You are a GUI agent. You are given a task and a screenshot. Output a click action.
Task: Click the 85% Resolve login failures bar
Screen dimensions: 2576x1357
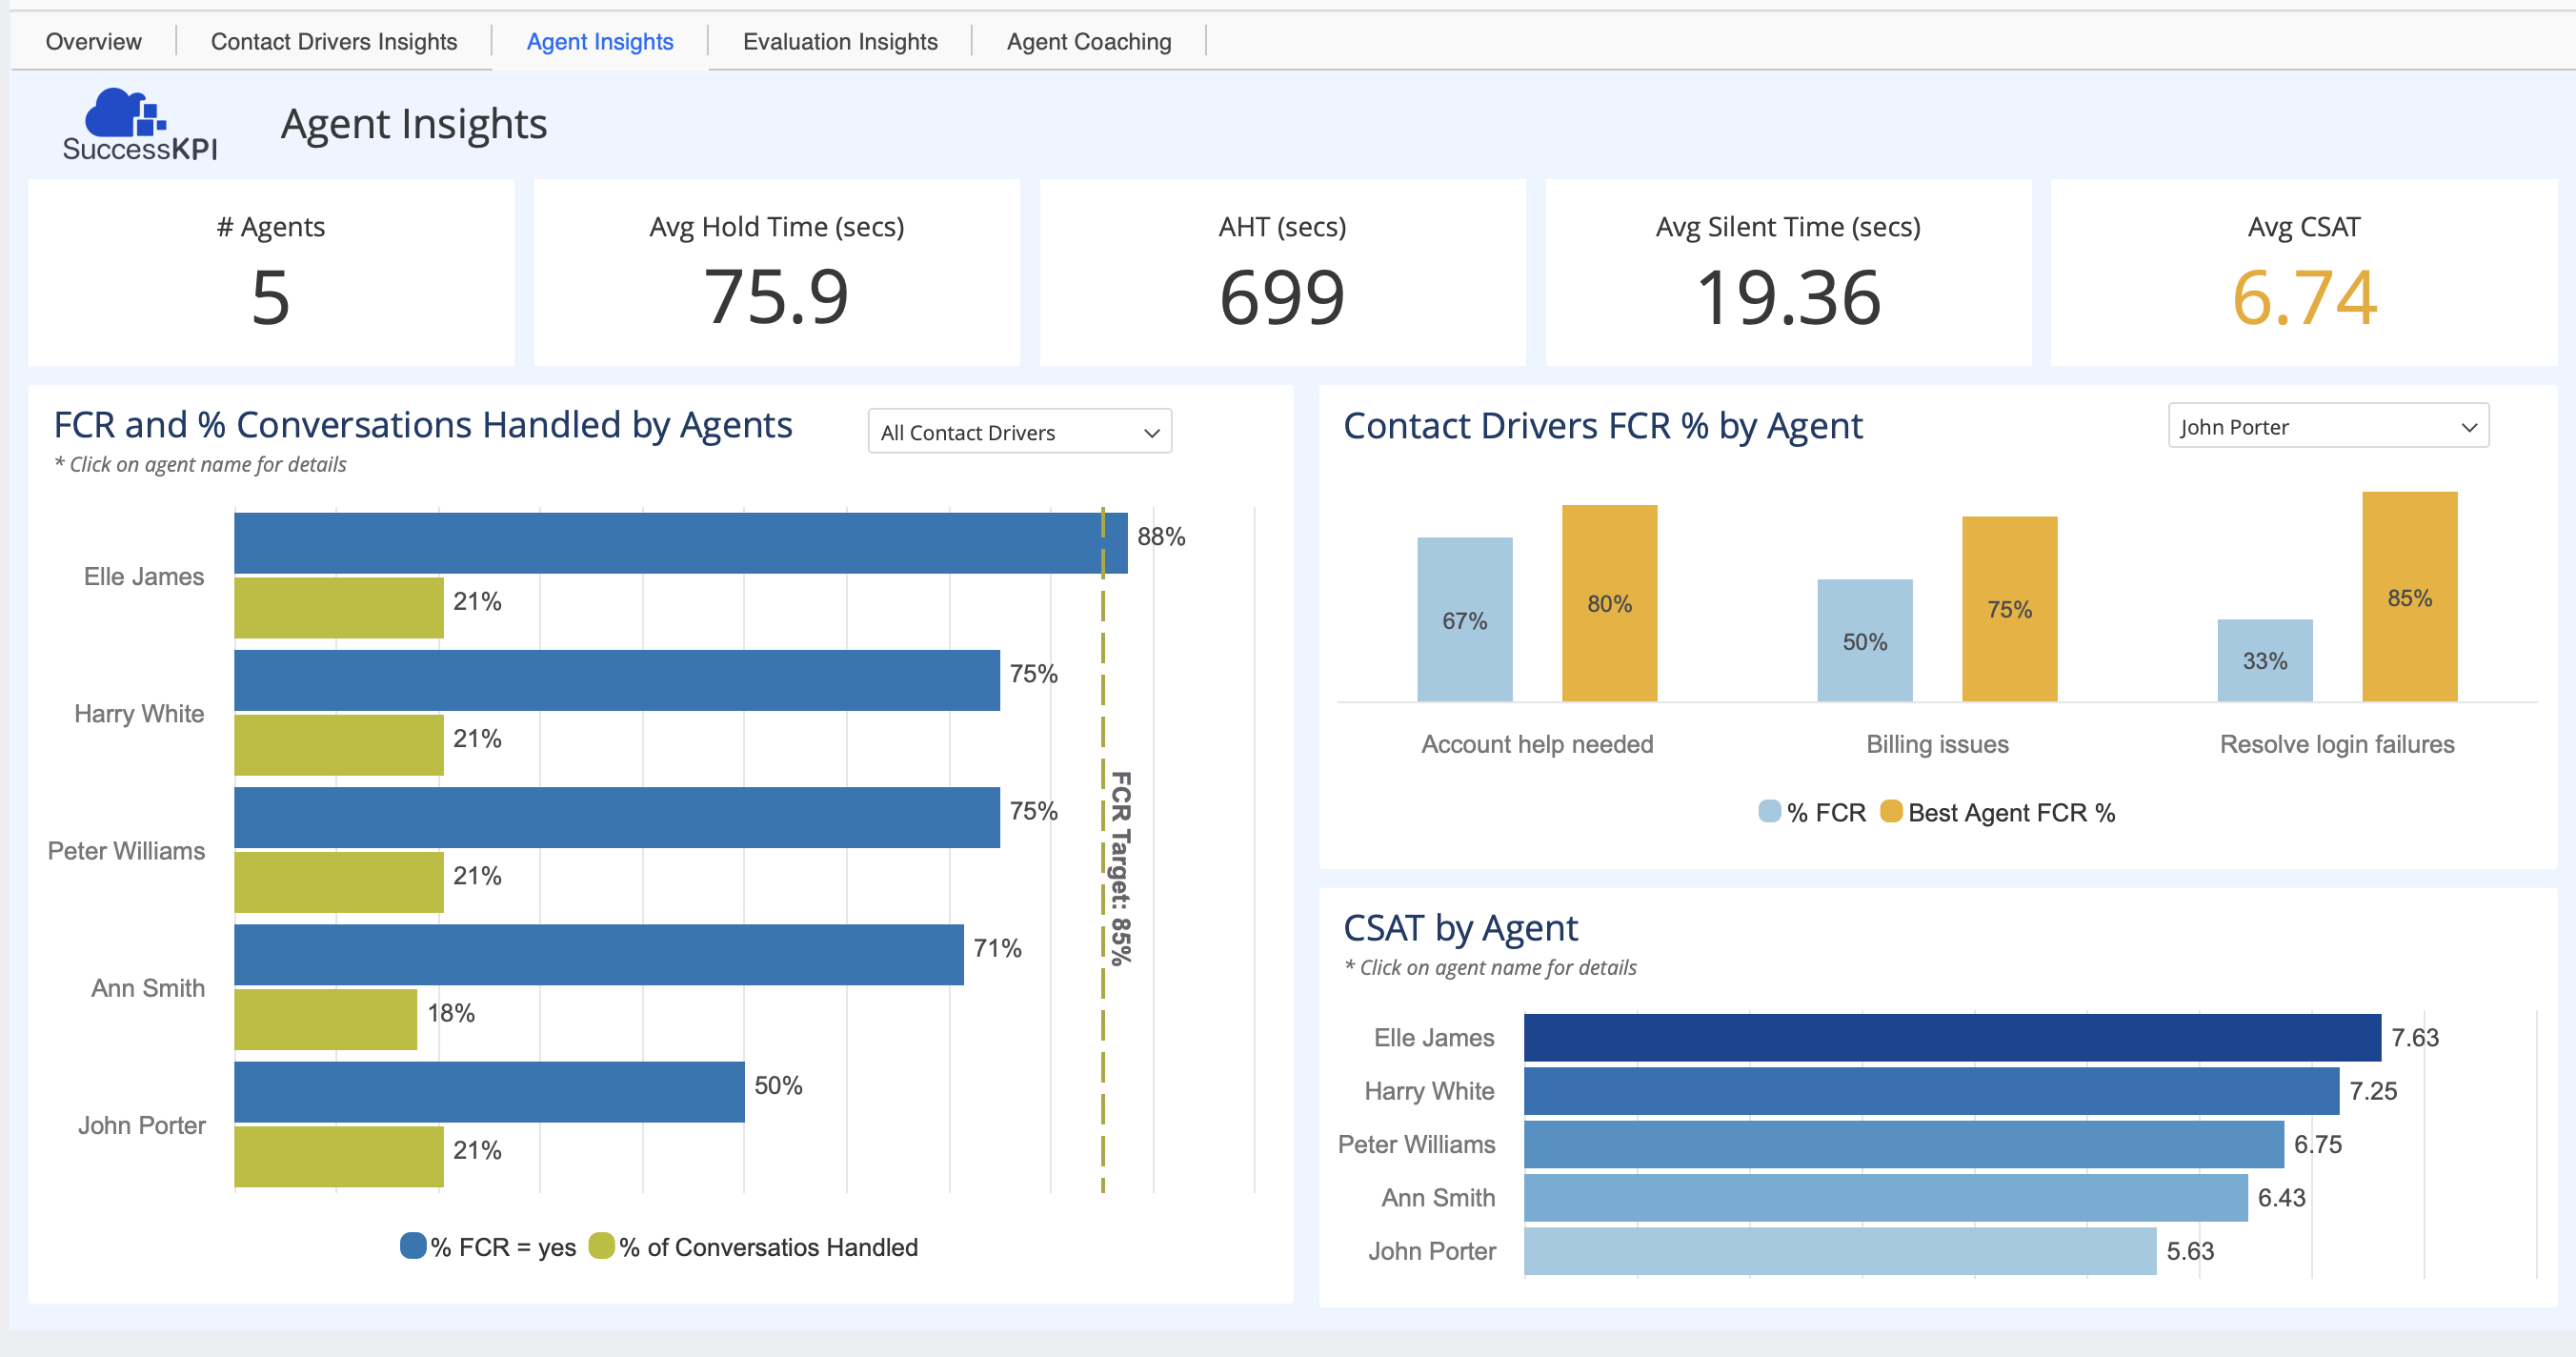tap(2408, 596)
